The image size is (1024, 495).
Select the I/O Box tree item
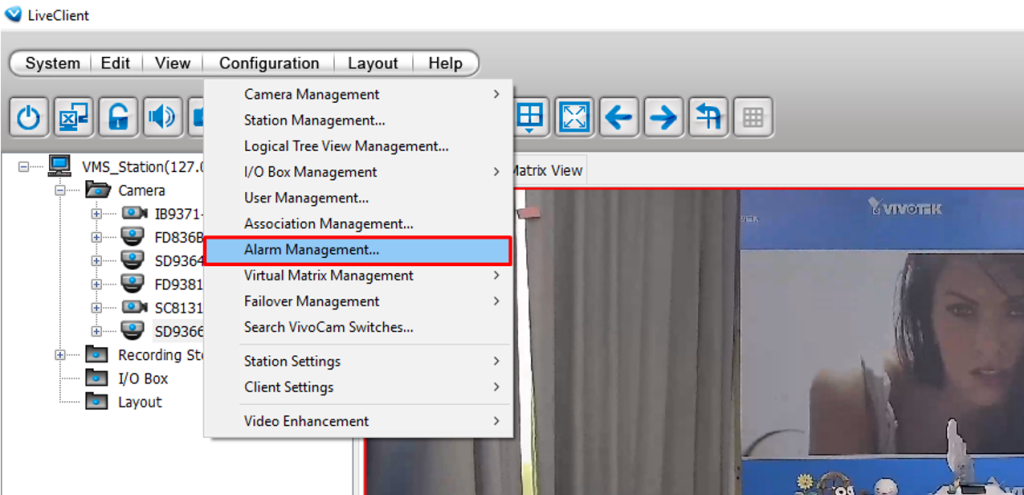tap(142, 379)
